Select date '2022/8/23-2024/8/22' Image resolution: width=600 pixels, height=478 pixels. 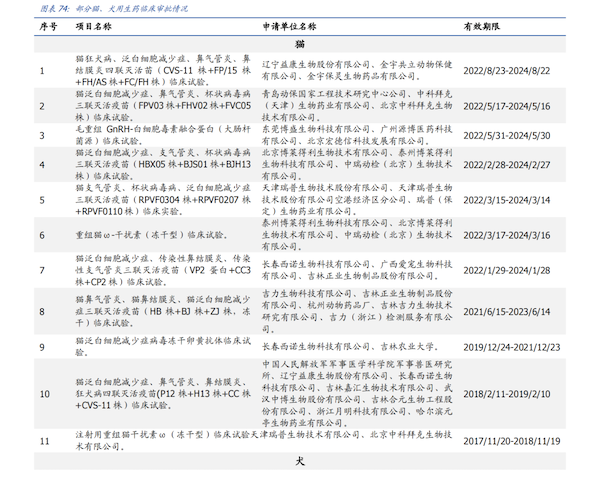point(507,71)
